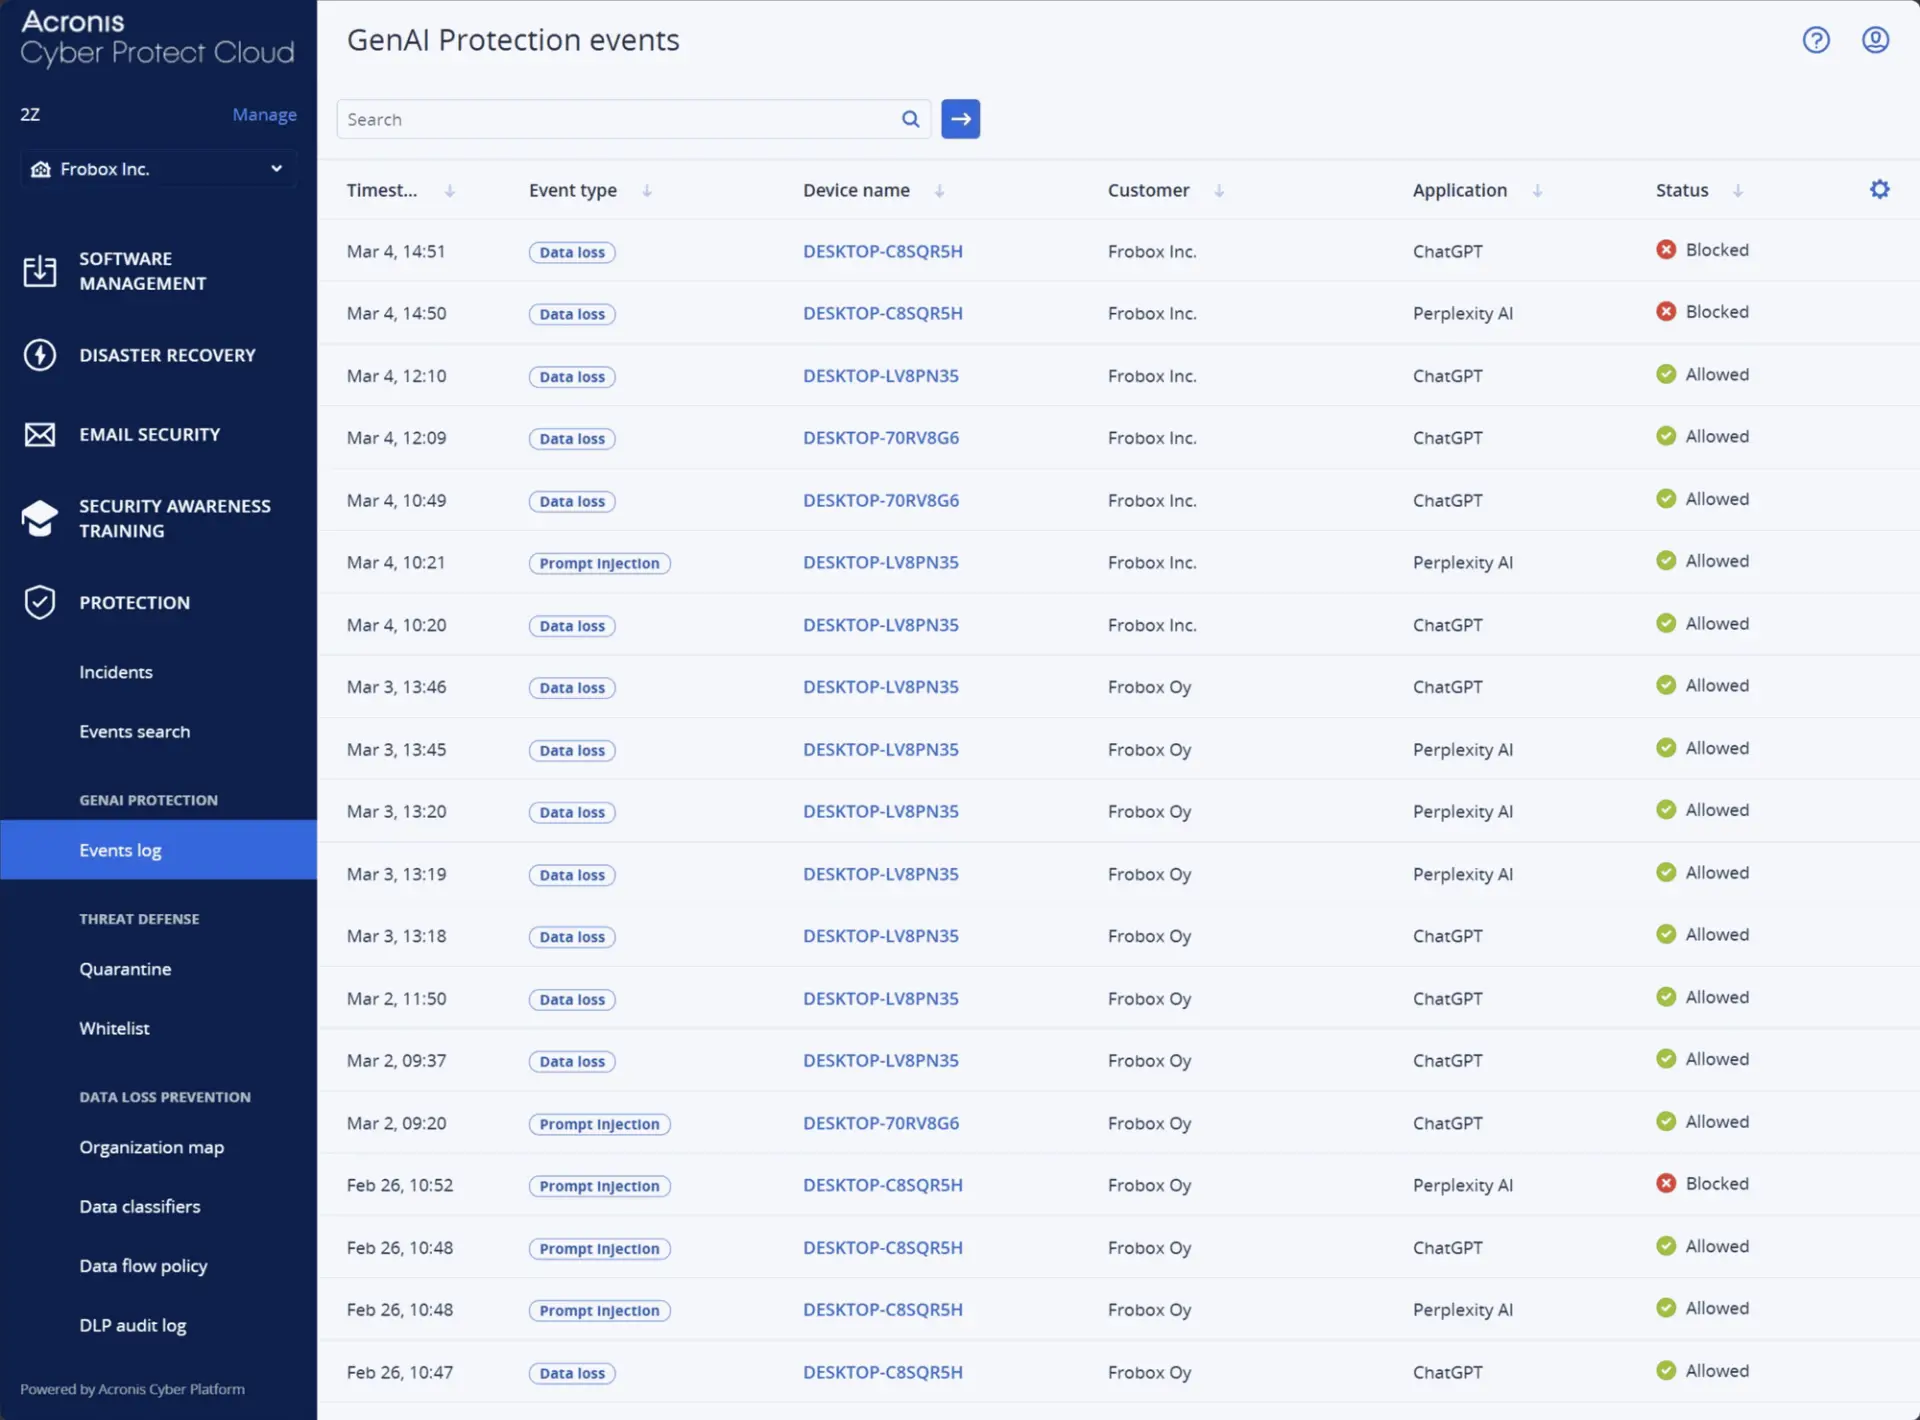Open DESKTOP-LV8PN35 link in Mar 4, 12:10 row
1920x1420 pixels.
881,376
